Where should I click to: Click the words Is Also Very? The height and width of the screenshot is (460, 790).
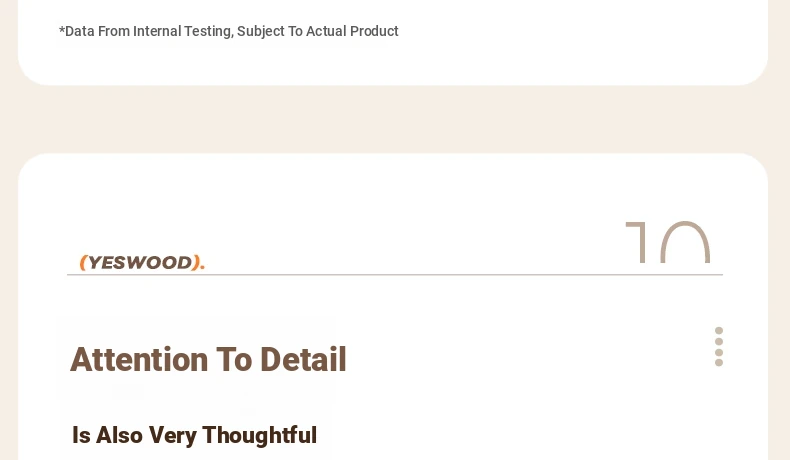click(x=134, y=435)
